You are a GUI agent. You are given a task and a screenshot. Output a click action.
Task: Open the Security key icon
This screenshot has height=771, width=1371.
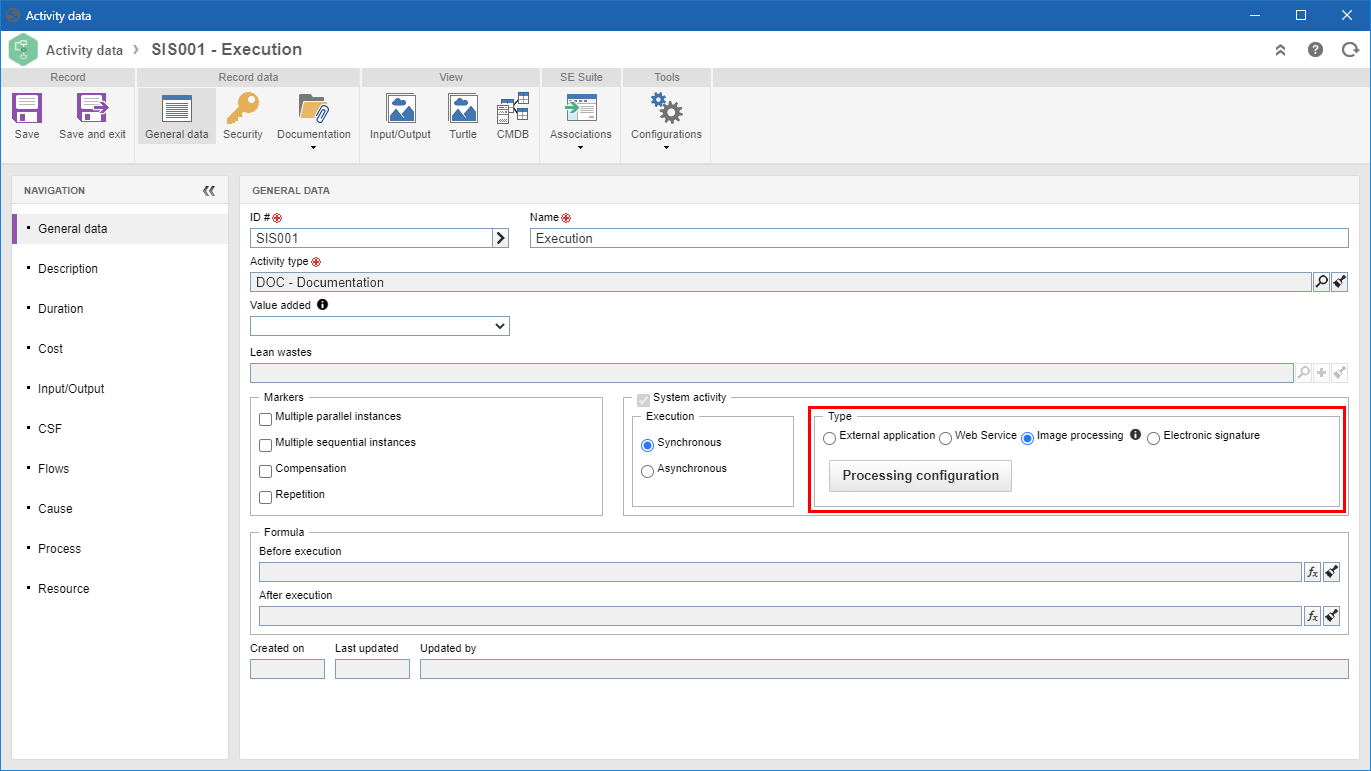pyautogui.click(x=242, y=108)
